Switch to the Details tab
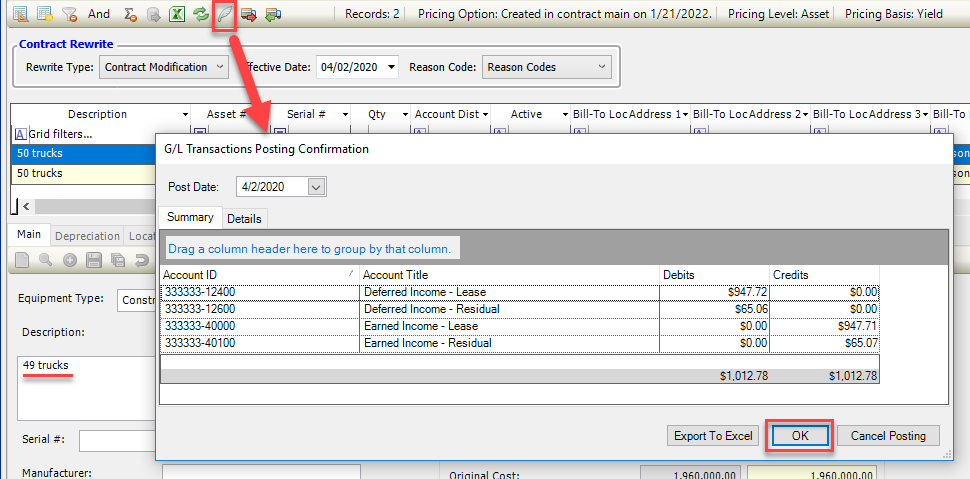The height and width of the screenshot is (479, 970). (244, 219)
